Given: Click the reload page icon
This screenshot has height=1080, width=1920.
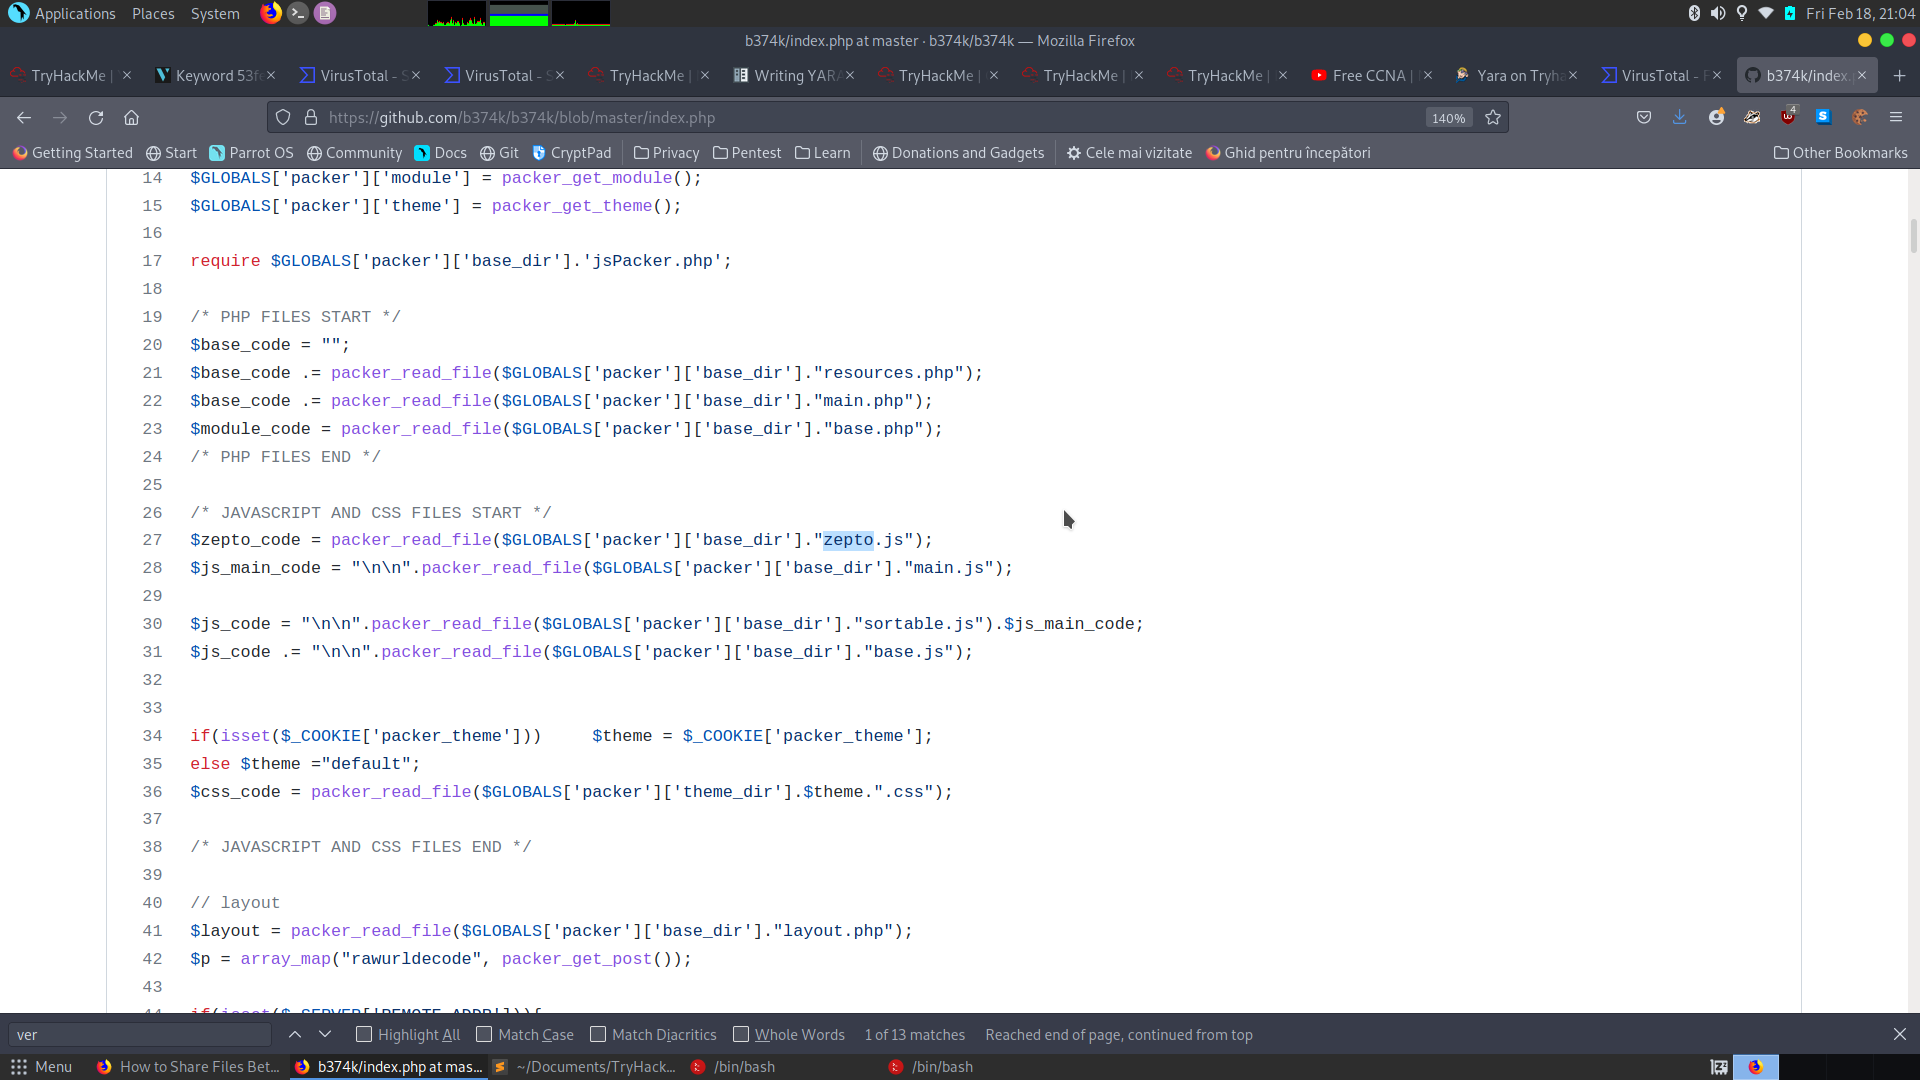Looking at the screenshot, I should (x=96, y=118).
